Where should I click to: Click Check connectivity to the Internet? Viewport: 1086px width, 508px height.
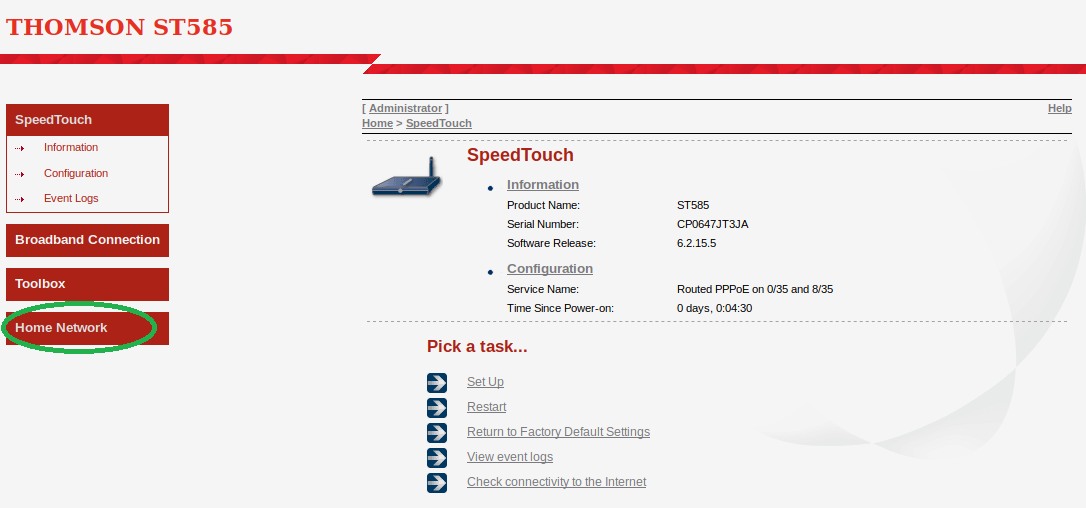point(556,482)
